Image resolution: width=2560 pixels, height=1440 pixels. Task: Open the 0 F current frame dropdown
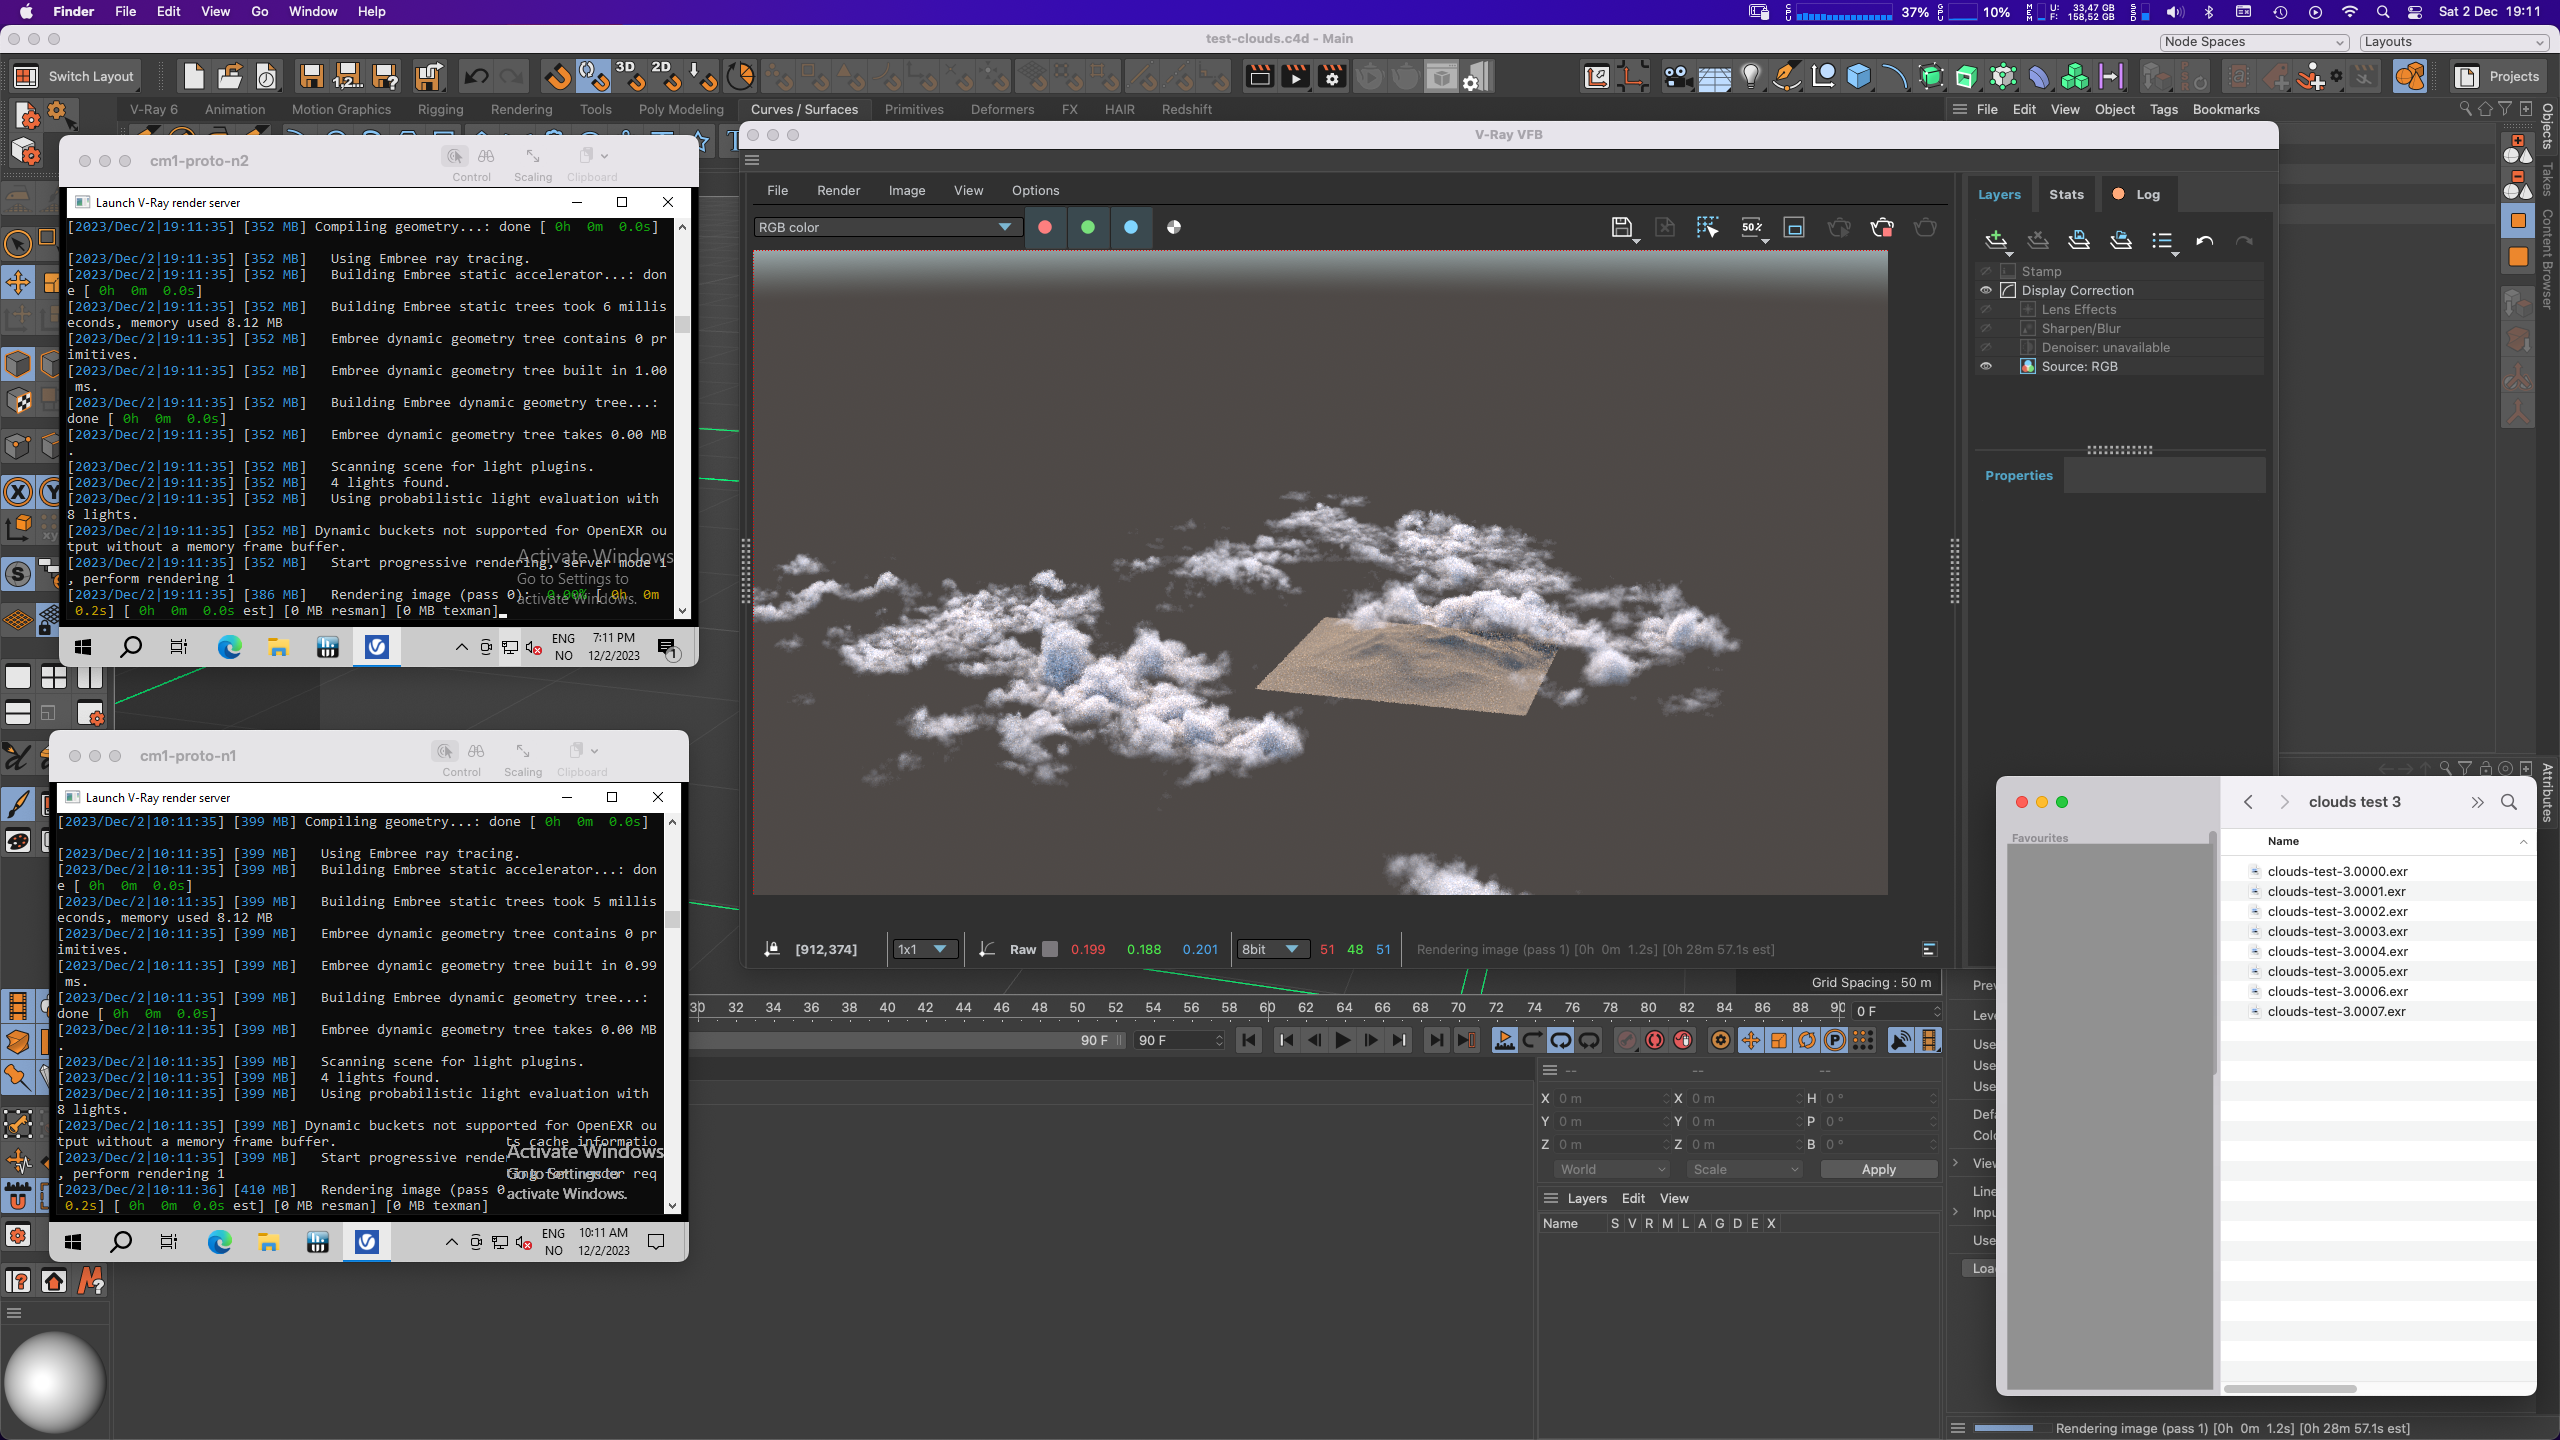tap(1896, 1011)
